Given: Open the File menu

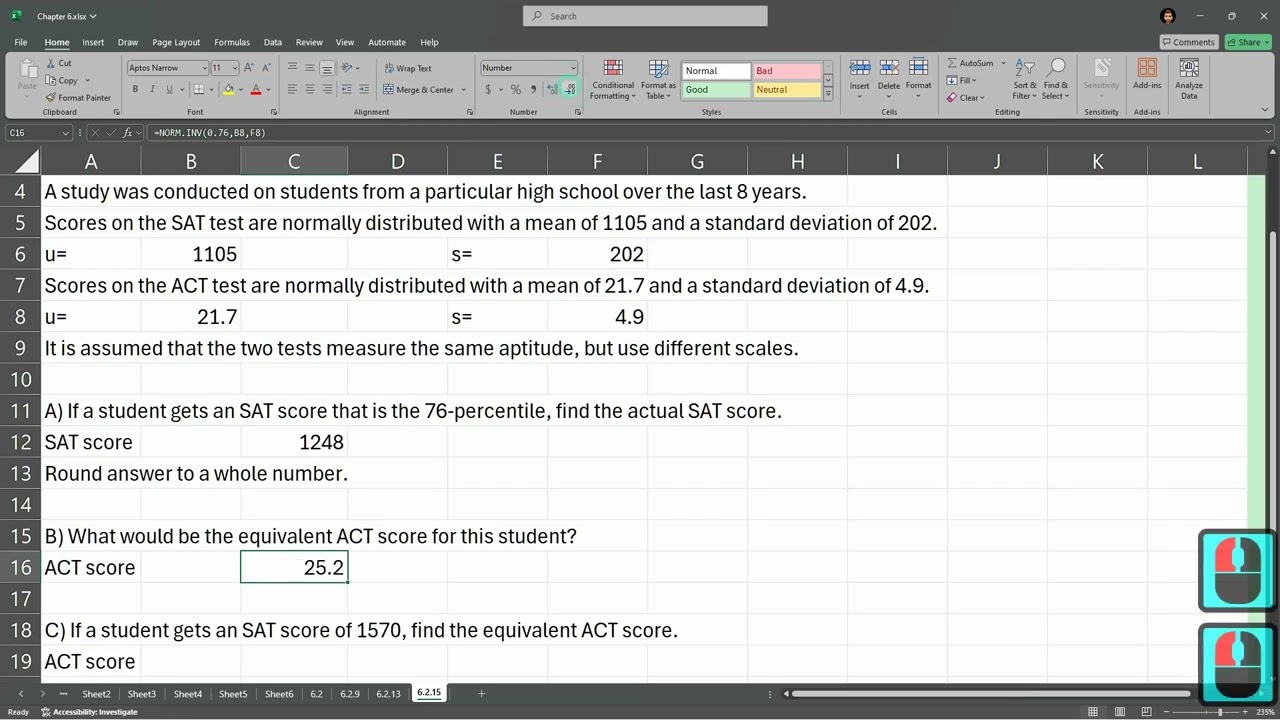Looking at the screenshot, I should click(x=20, y=42).
